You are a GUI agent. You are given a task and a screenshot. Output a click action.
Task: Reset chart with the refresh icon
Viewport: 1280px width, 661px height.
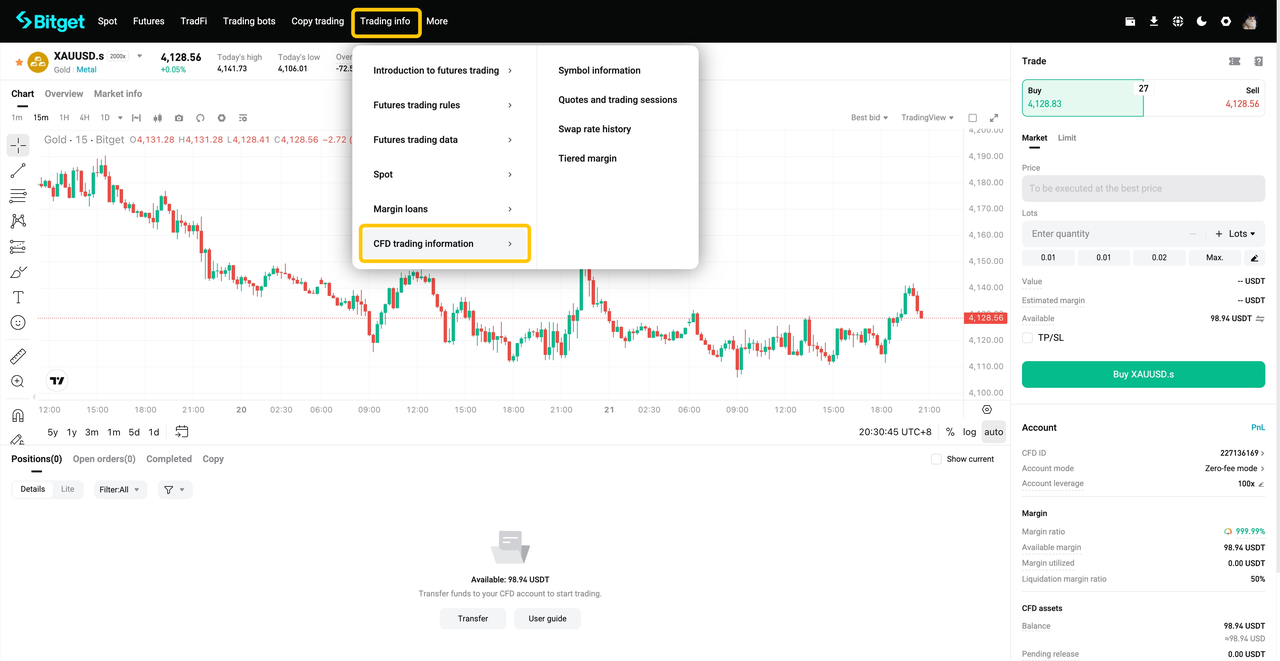(200, 118)
